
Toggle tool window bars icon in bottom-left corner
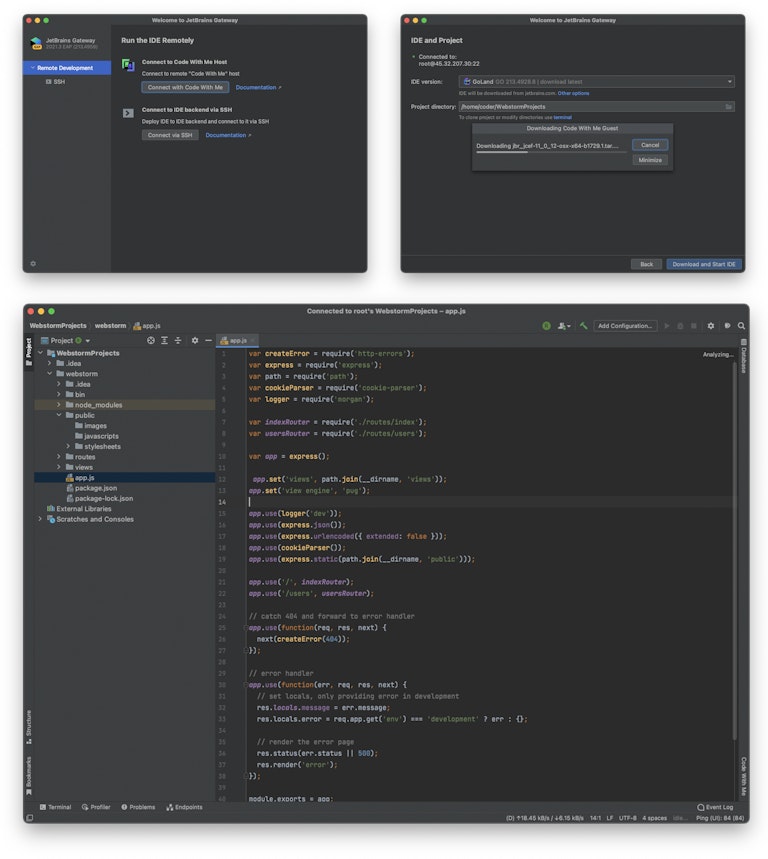30,818
